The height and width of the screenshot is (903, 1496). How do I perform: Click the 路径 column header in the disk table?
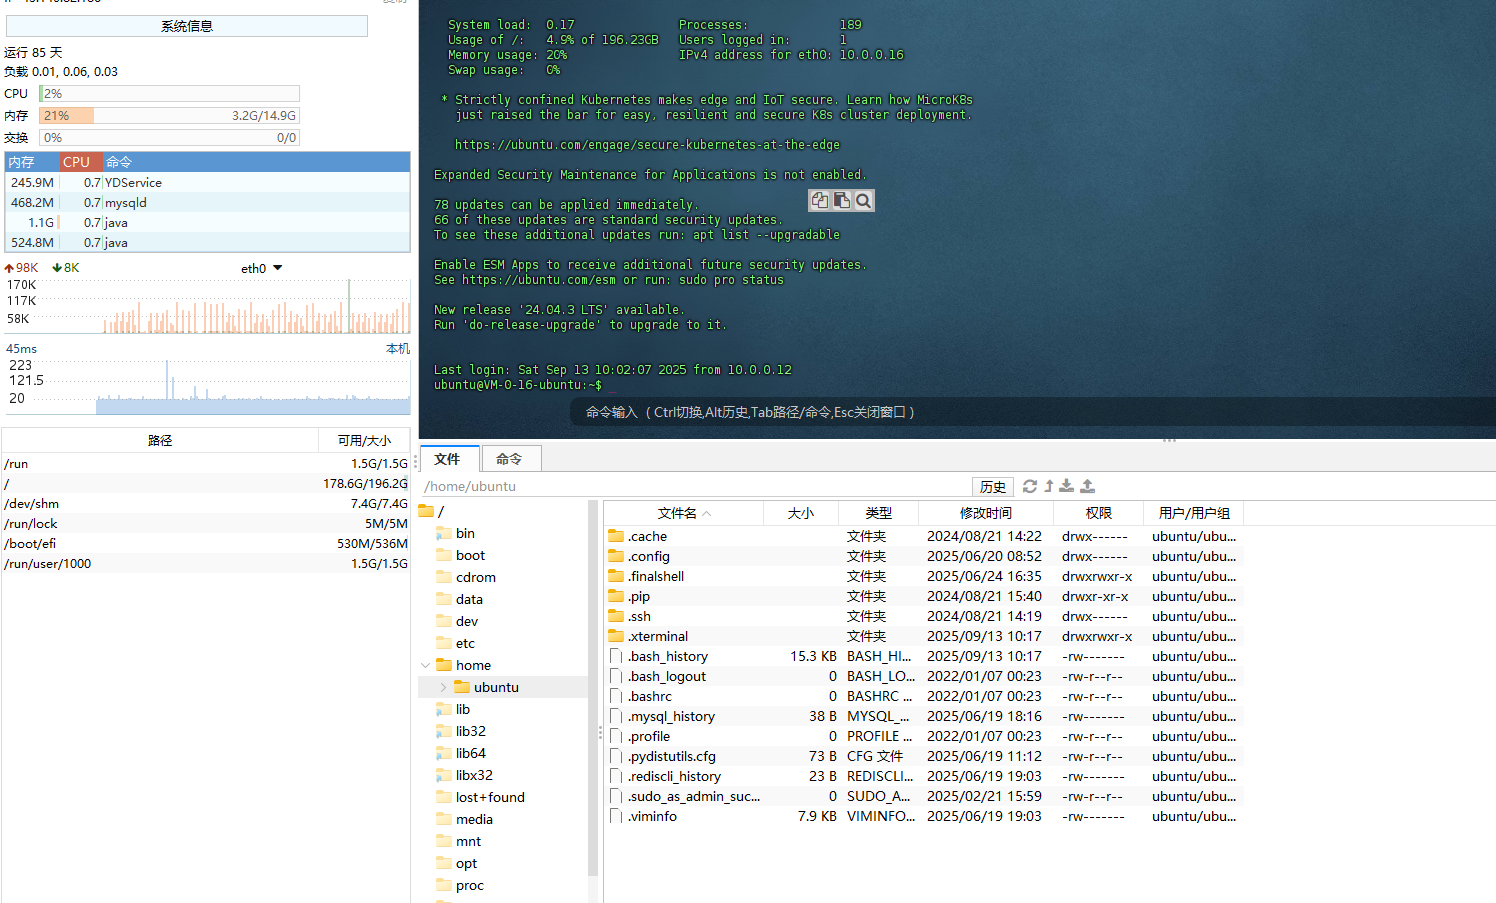coord(160,440)
